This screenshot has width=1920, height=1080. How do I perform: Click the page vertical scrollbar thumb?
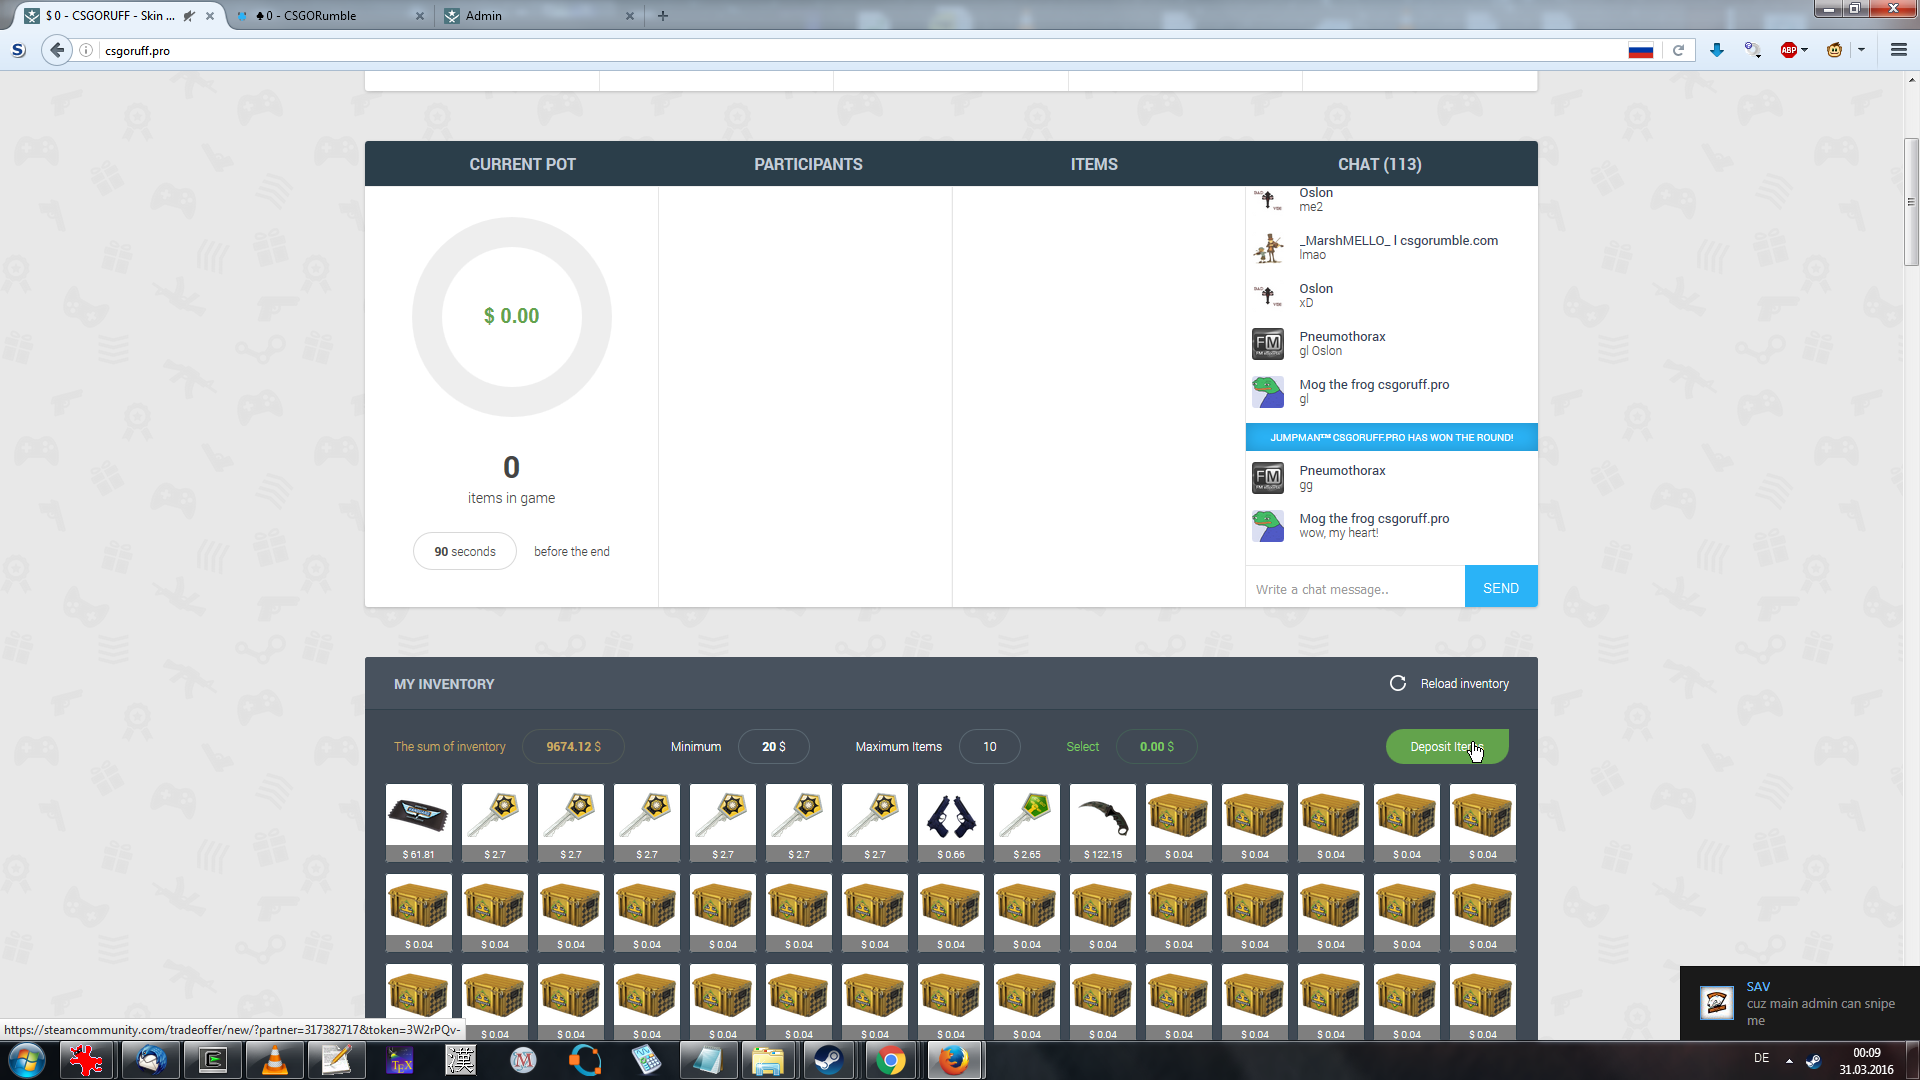coord(1911,200)
